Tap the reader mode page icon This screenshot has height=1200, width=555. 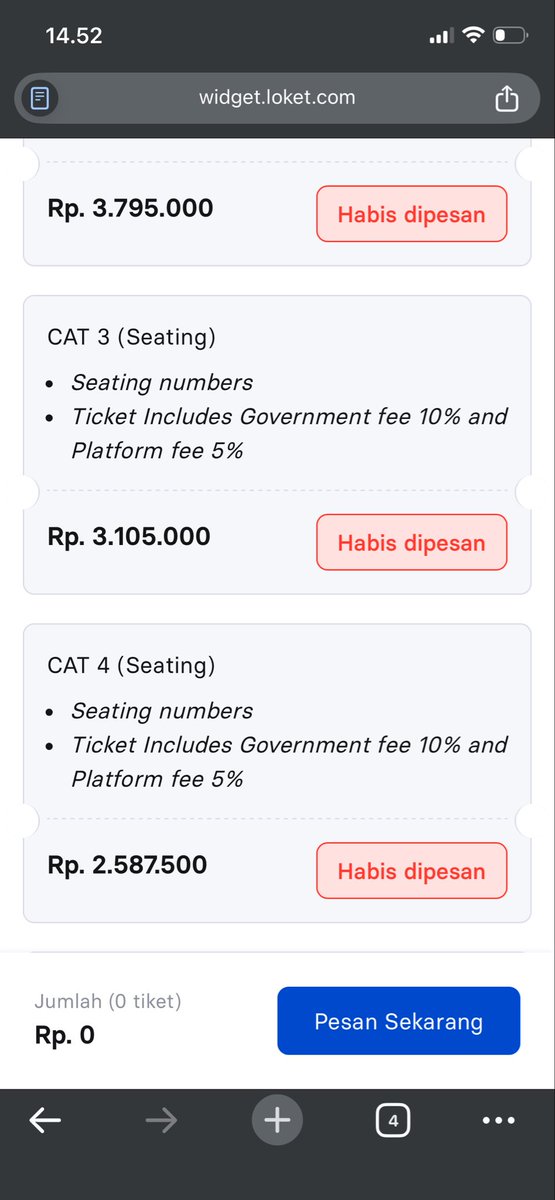(40, 98)
